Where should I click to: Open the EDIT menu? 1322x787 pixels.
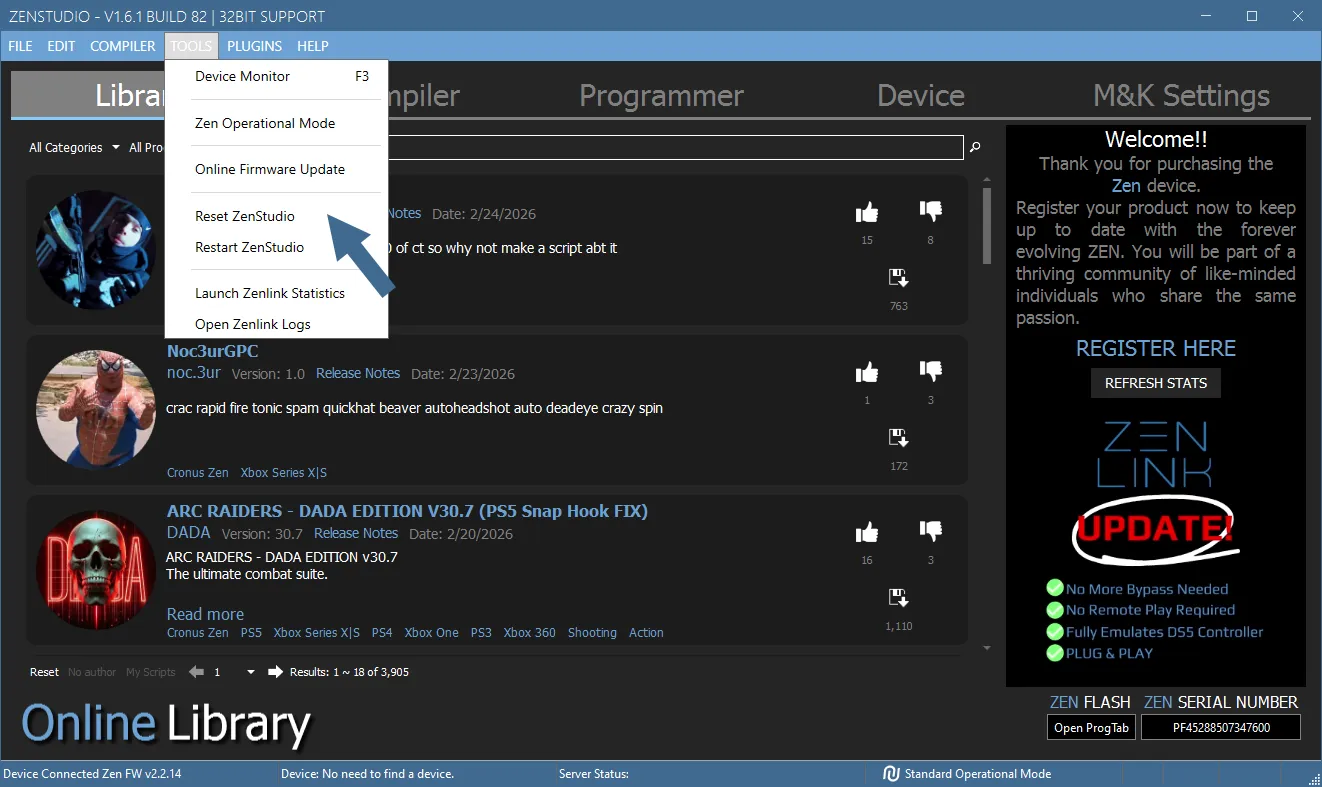pos(61,46)
